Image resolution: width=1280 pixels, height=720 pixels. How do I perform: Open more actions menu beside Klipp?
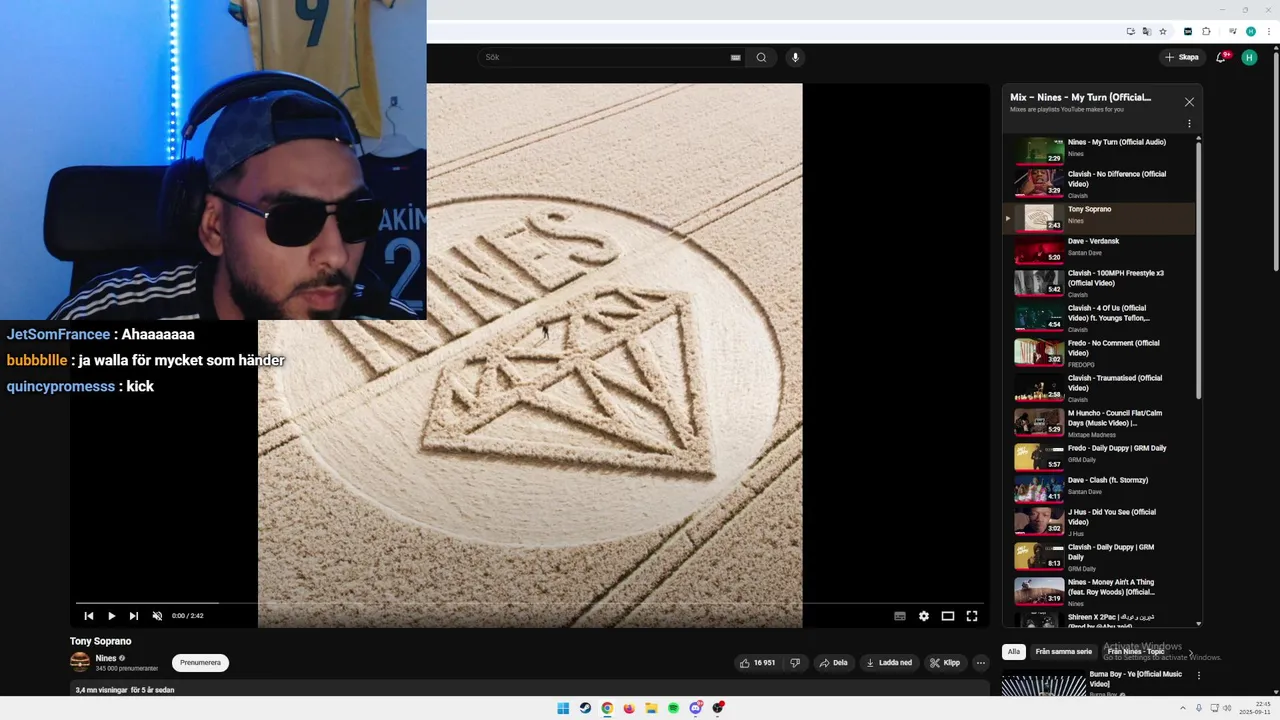981,663
